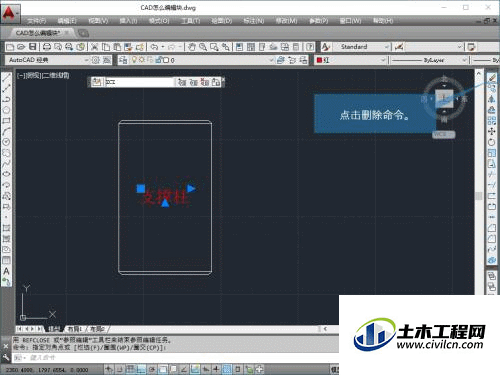Open the Layer Properties Manager icon
500x375 pixels.
point(123,60)
